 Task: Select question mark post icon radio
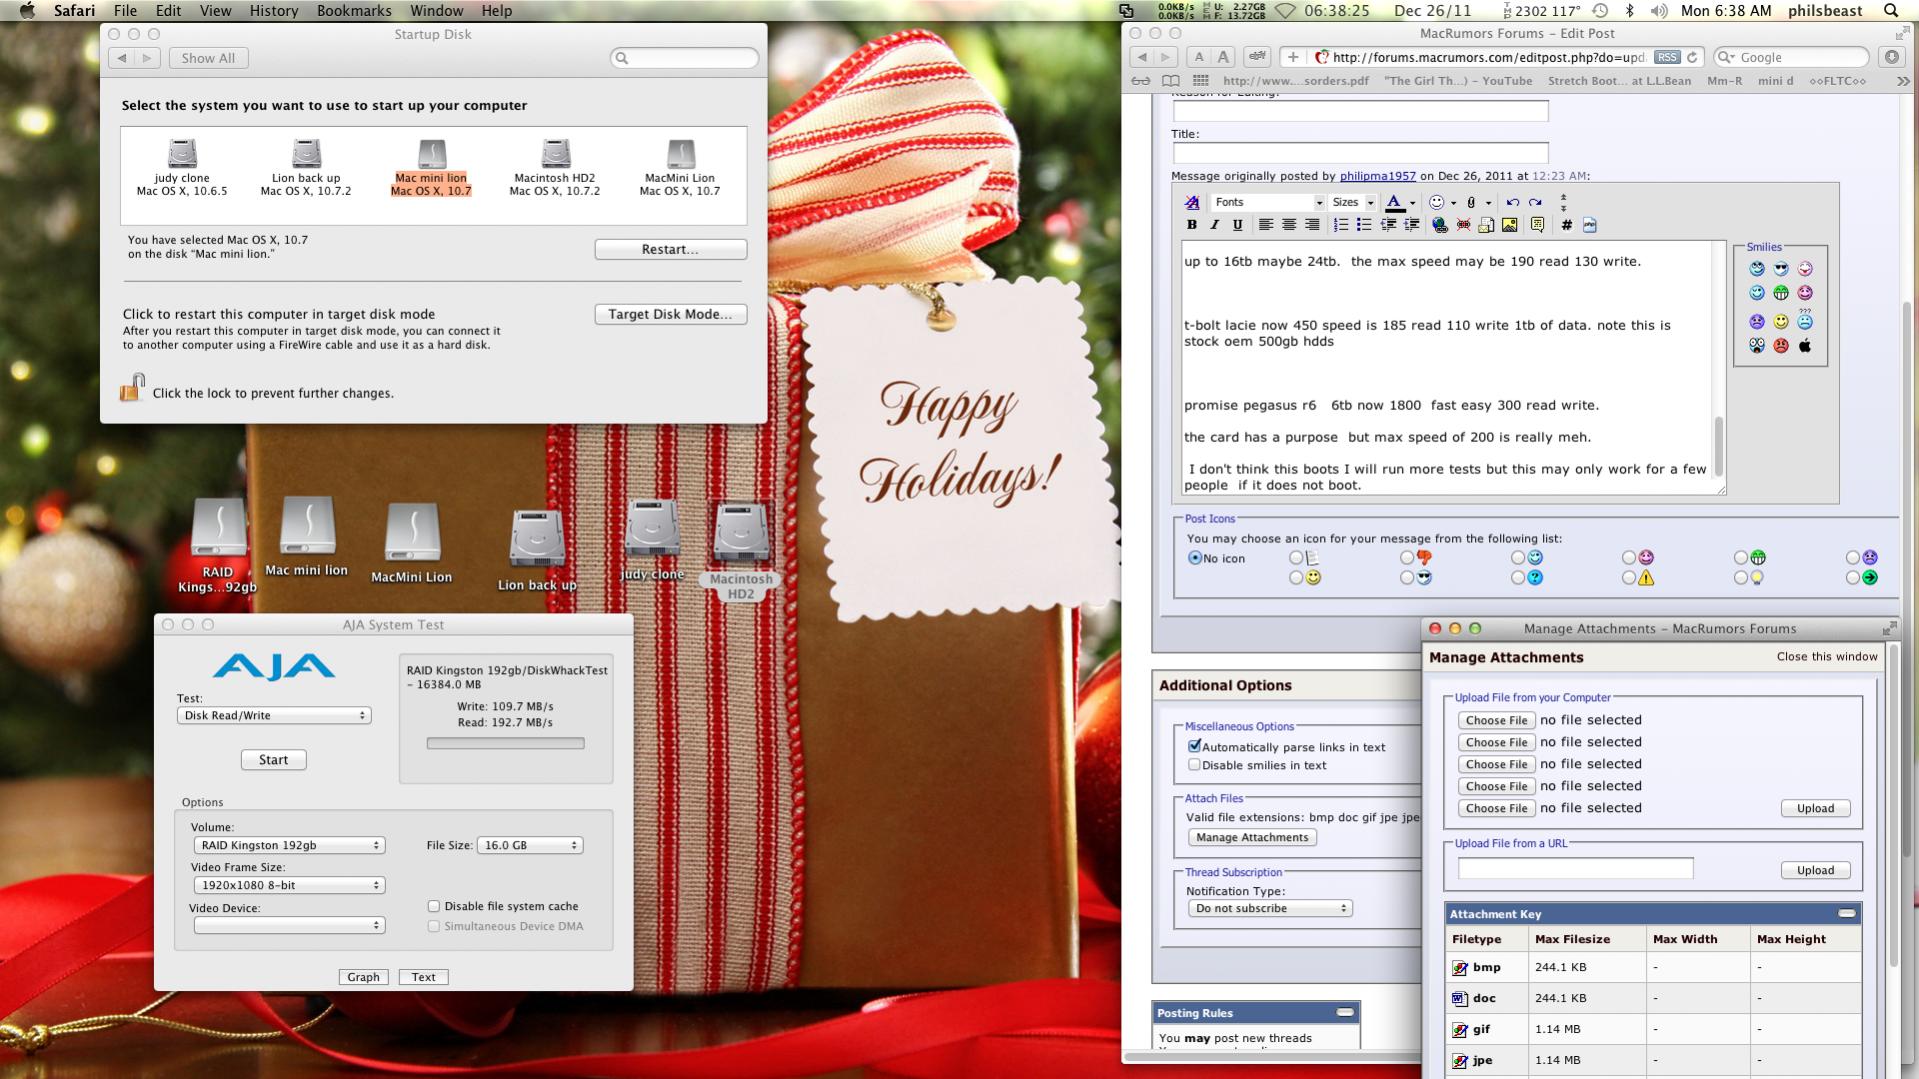(1518, 578)
